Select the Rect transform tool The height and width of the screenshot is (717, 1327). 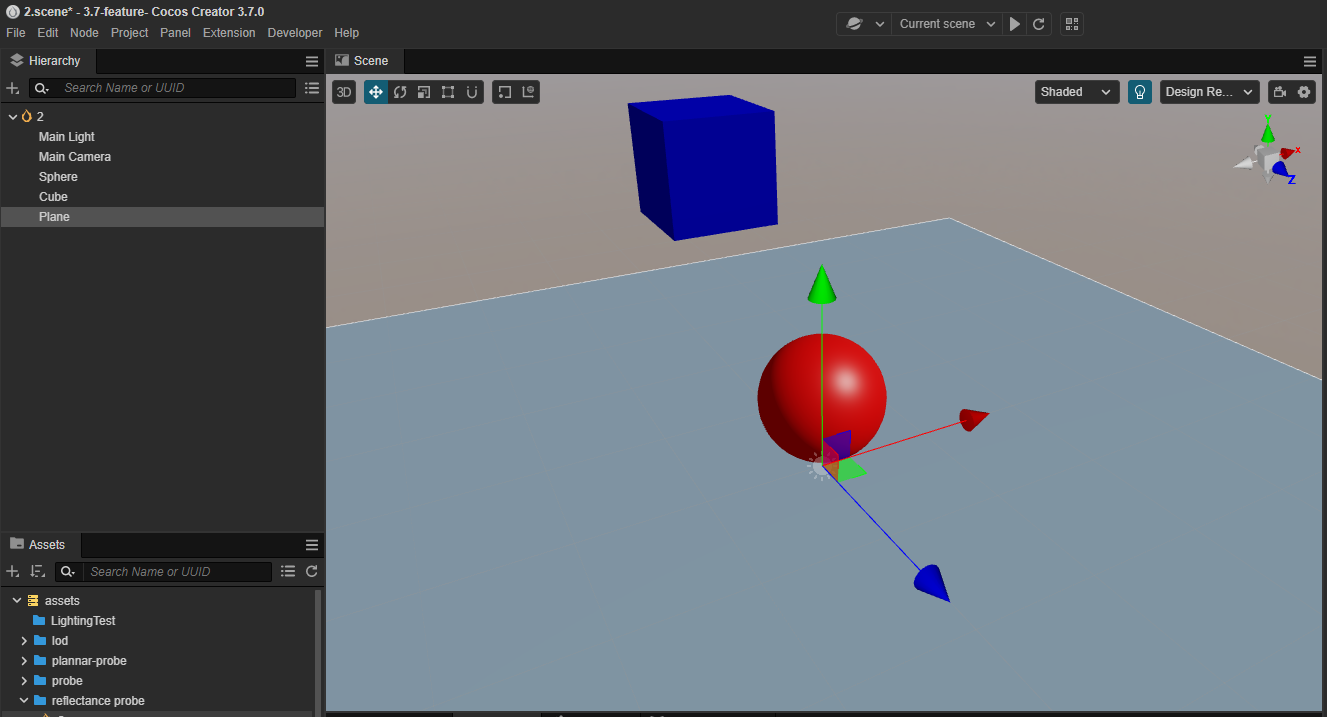[x=448, y=92]
